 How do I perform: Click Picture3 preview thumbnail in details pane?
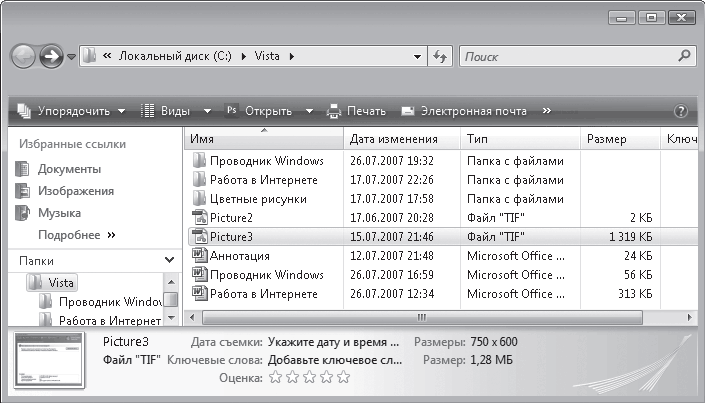(x=49, y=360)
